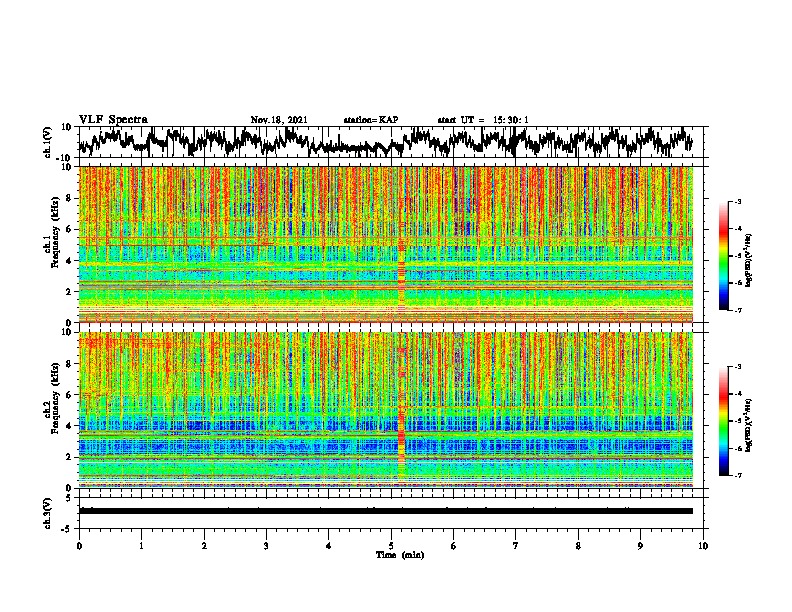
Task: Click time axis tick label "4"
Action: point(329,546)
